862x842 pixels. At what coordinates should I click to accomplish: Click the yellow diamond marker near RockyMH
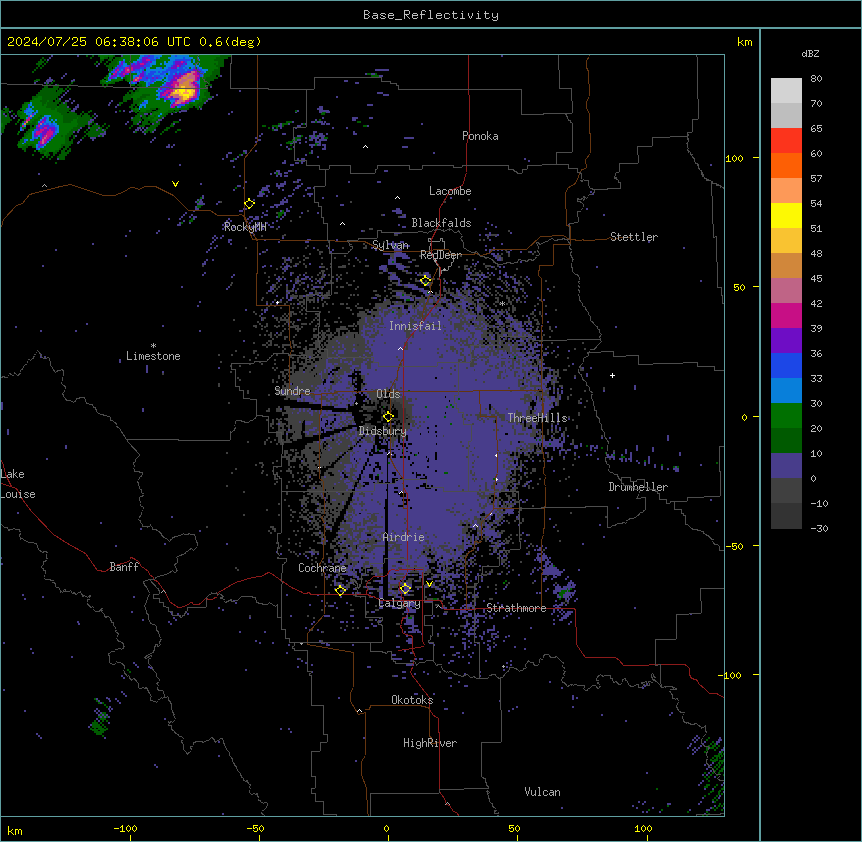(249, 204)
